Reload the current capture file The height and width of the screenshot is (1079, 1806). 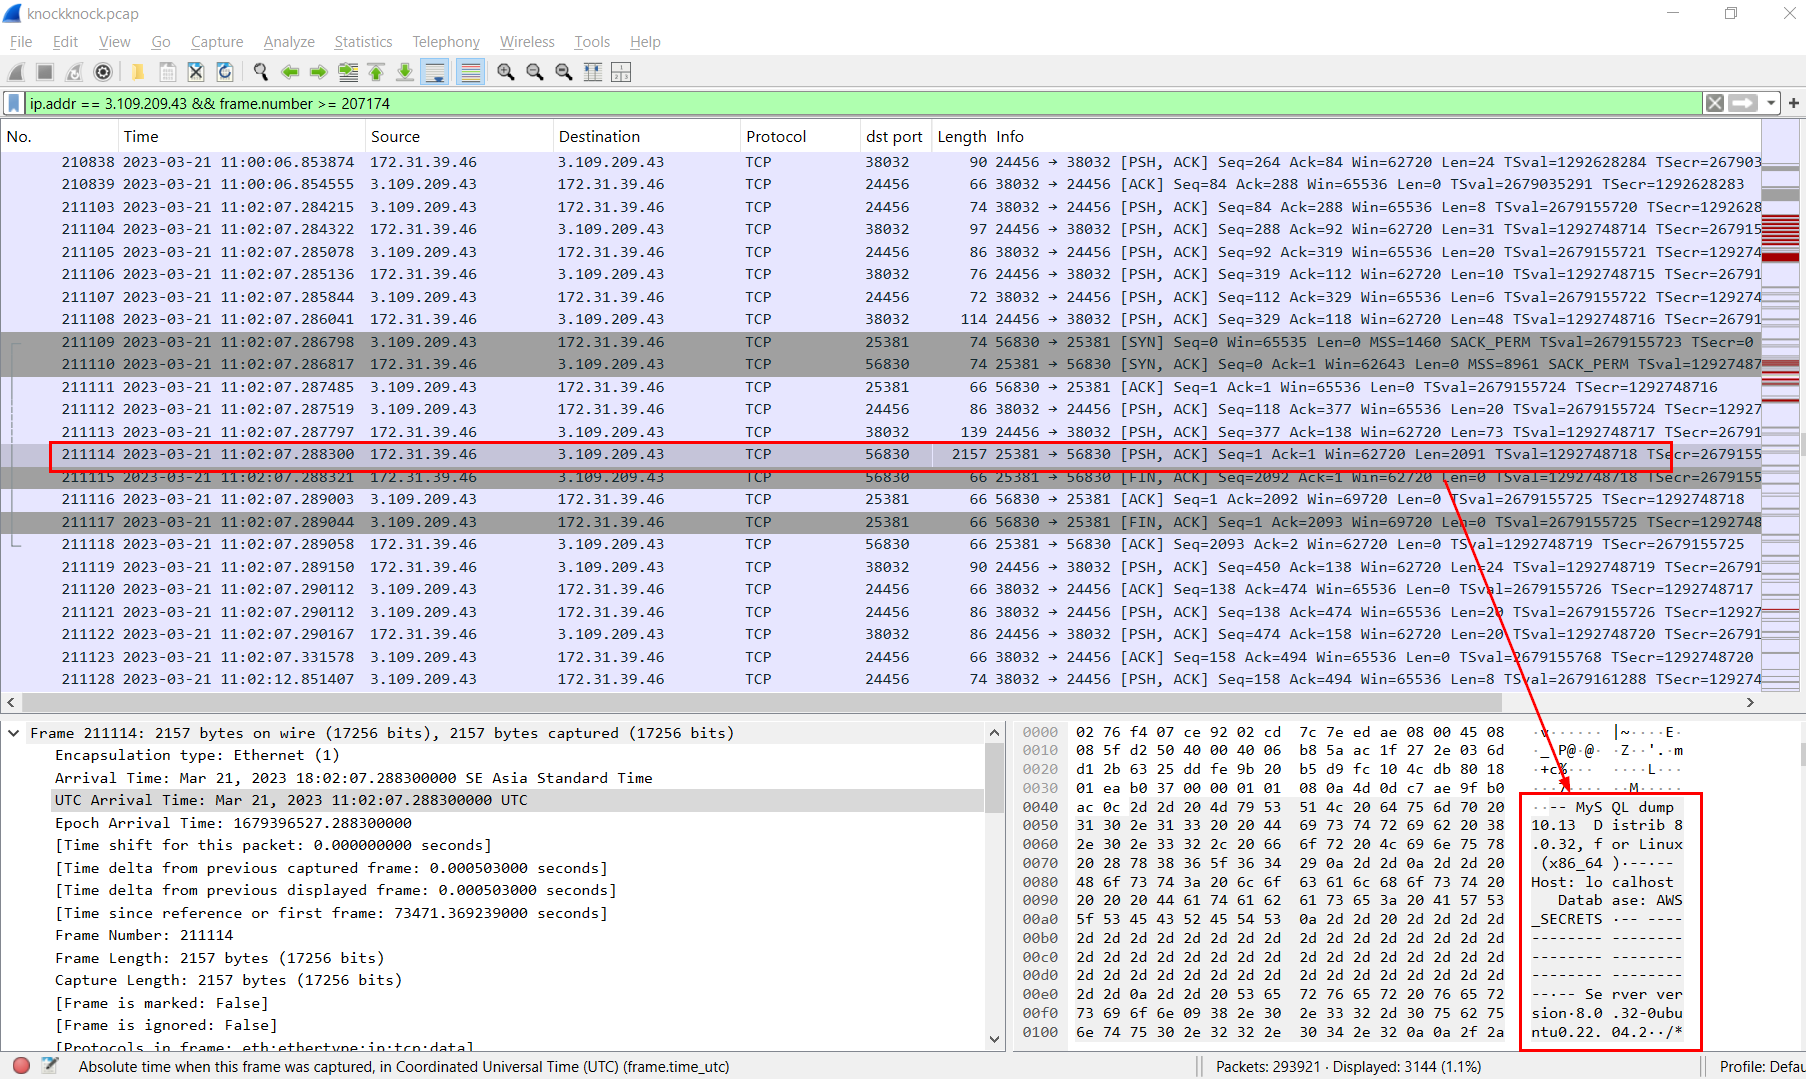pyautogui.click(x=224, y=71)
